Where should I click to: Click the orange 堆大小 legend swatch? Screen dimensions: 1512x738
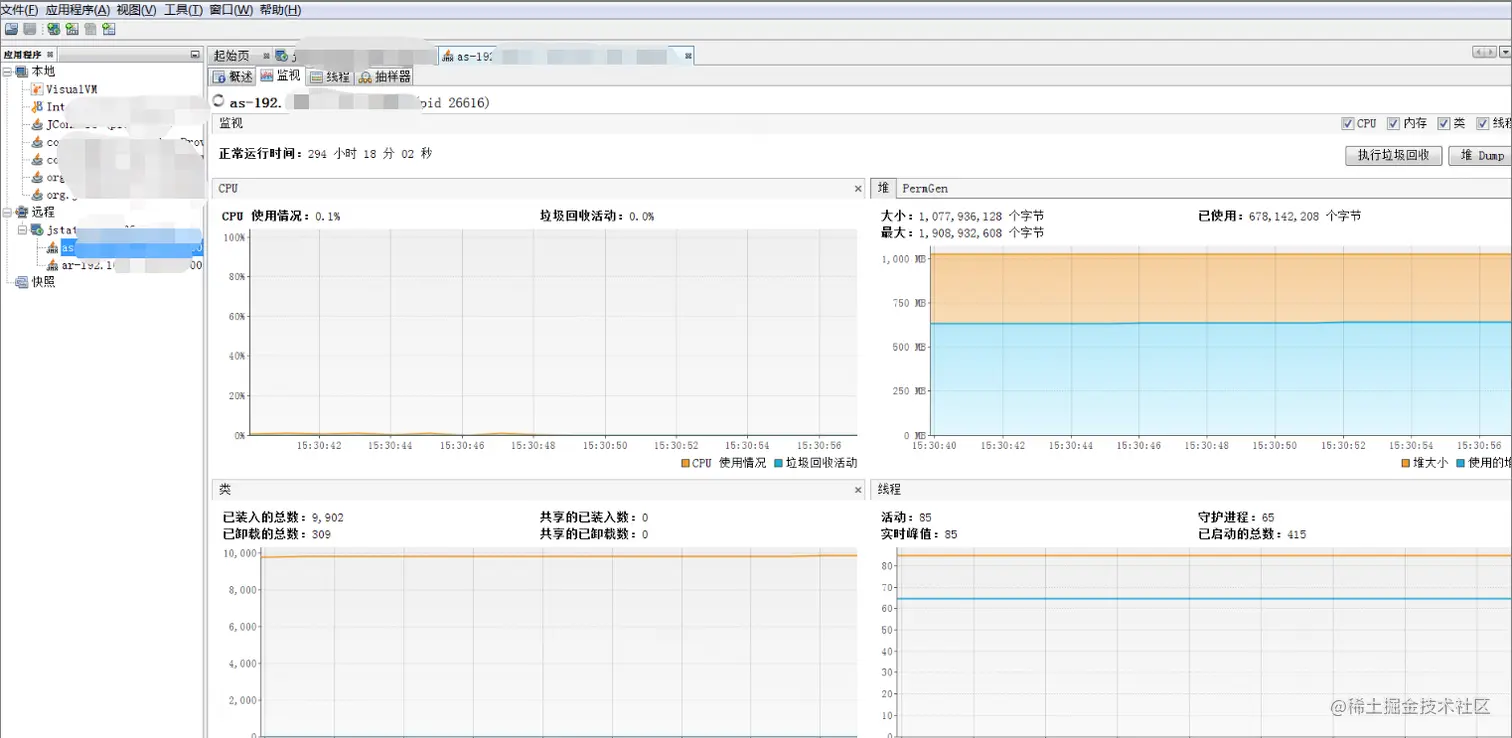[x=1406, y=463]
